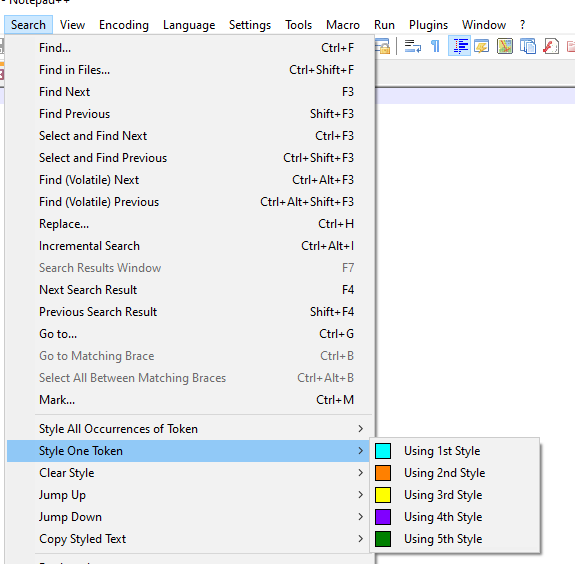Pick the orange 2nd Style swatch
Screen dimensions: 575x564
(x=383, y=473)
